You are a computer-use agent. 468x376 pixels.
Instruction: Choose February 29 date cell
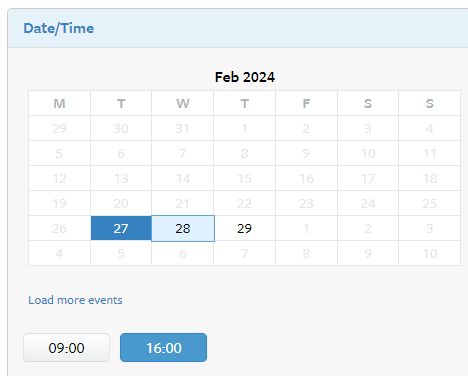coord(244,228)
